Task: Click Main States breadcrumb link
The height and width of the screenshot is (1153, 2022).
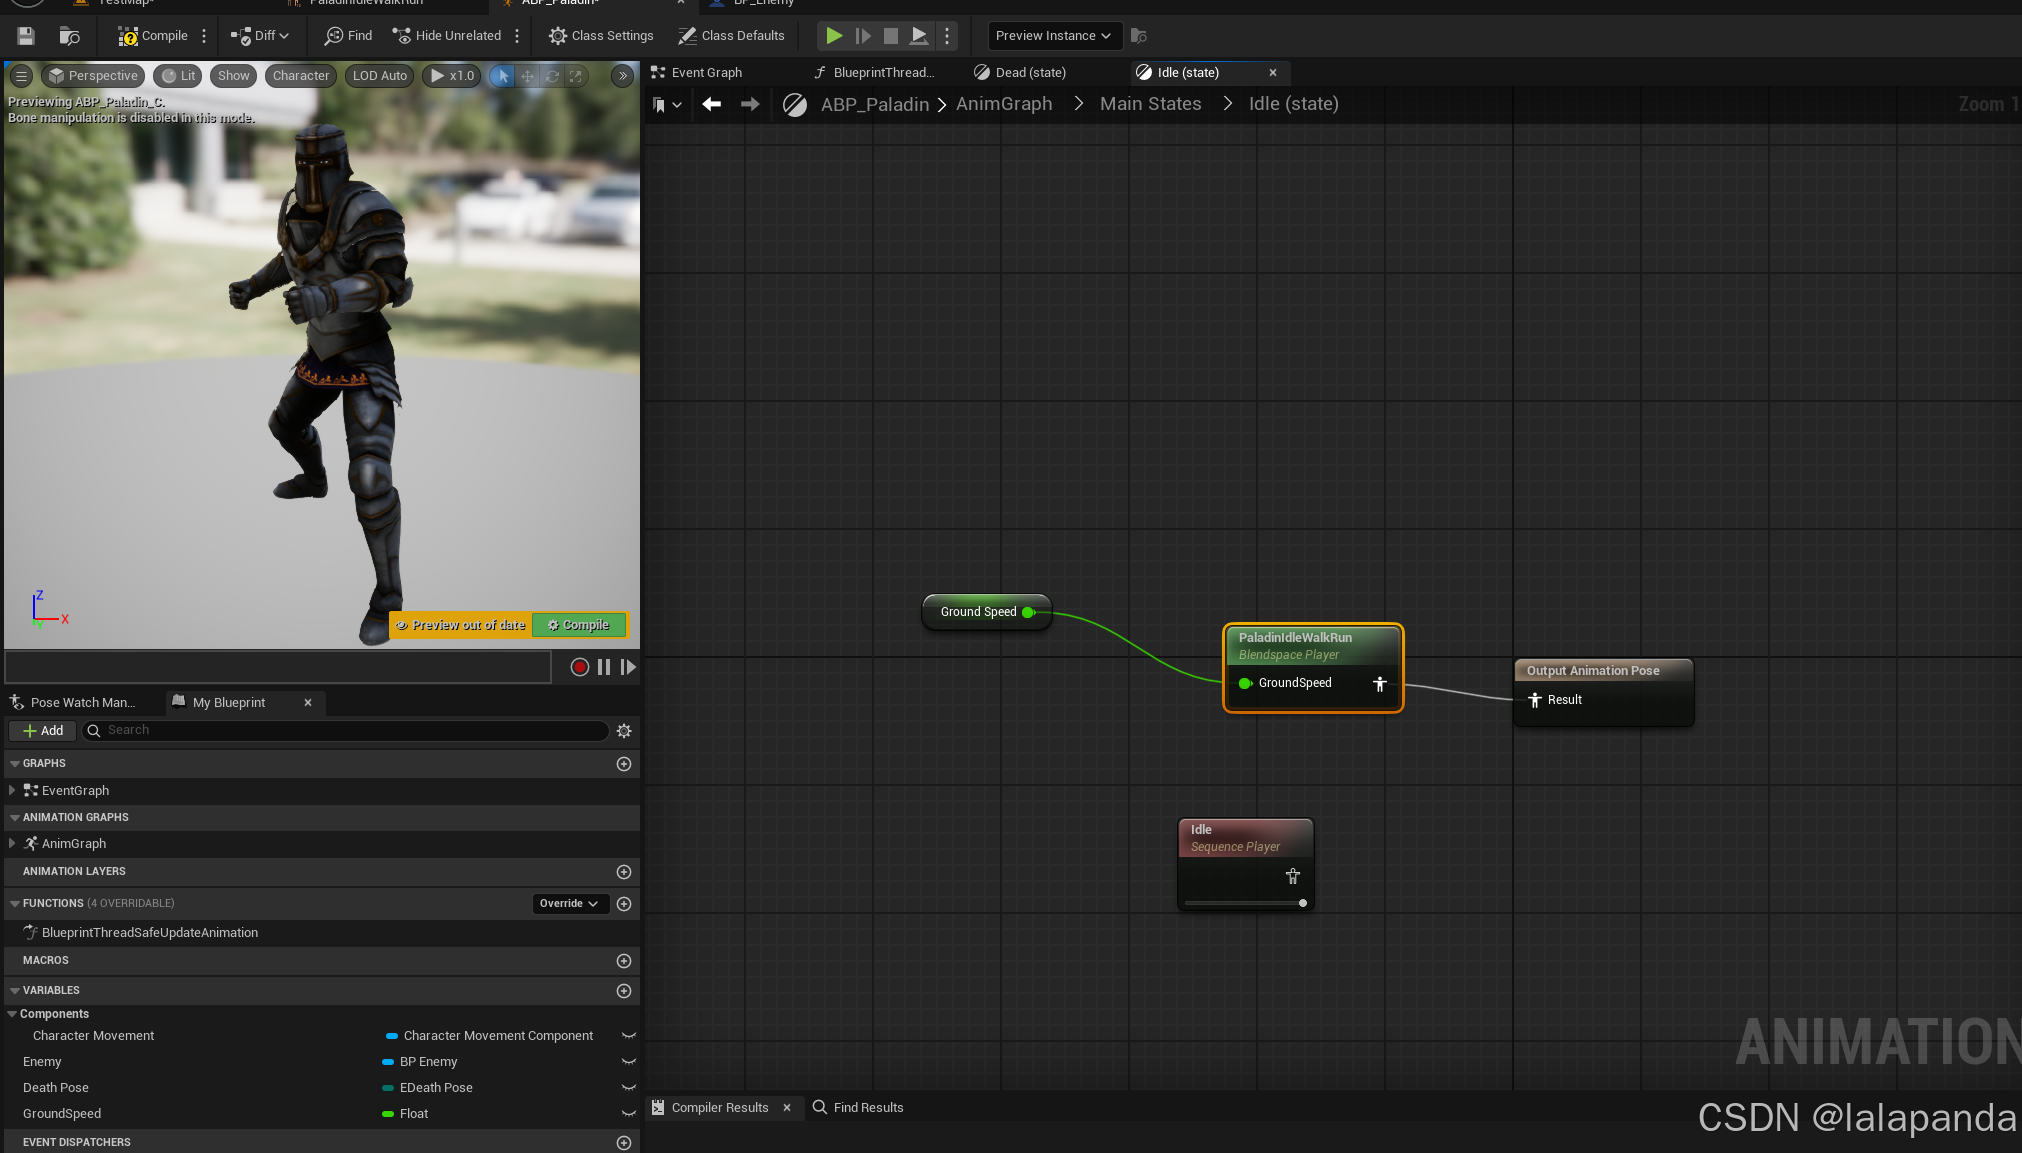Action: coord(1150,104)
